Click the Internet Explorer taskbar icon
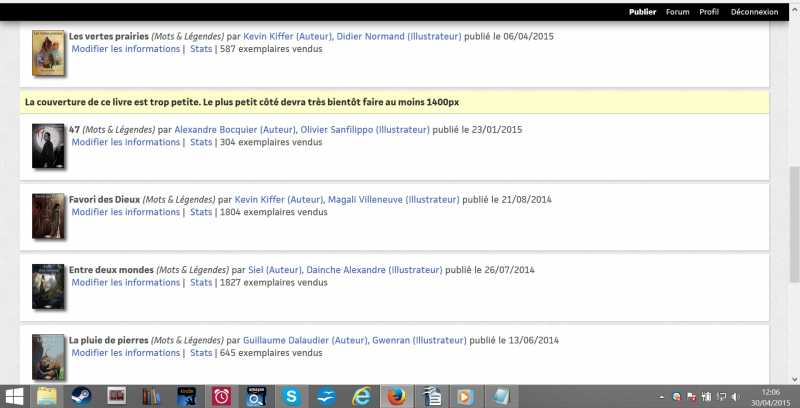 360,396
